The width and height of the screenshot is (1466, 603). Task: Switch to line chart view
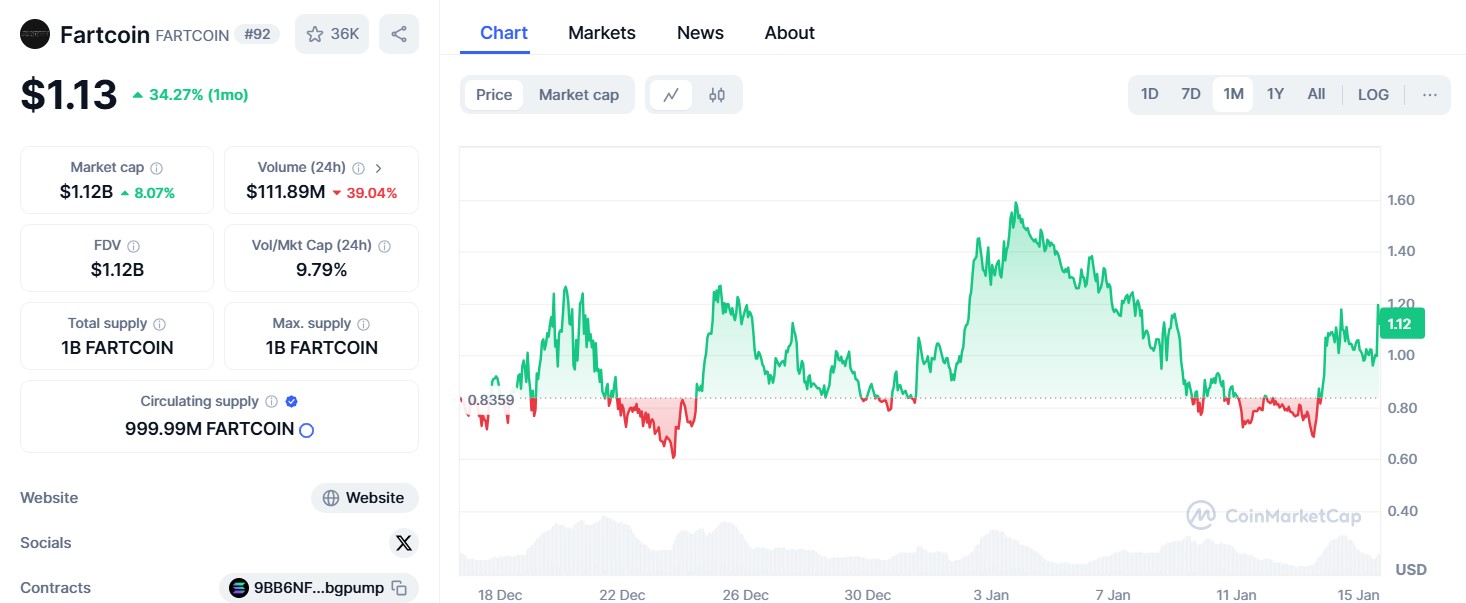click(x=671, y=95)
